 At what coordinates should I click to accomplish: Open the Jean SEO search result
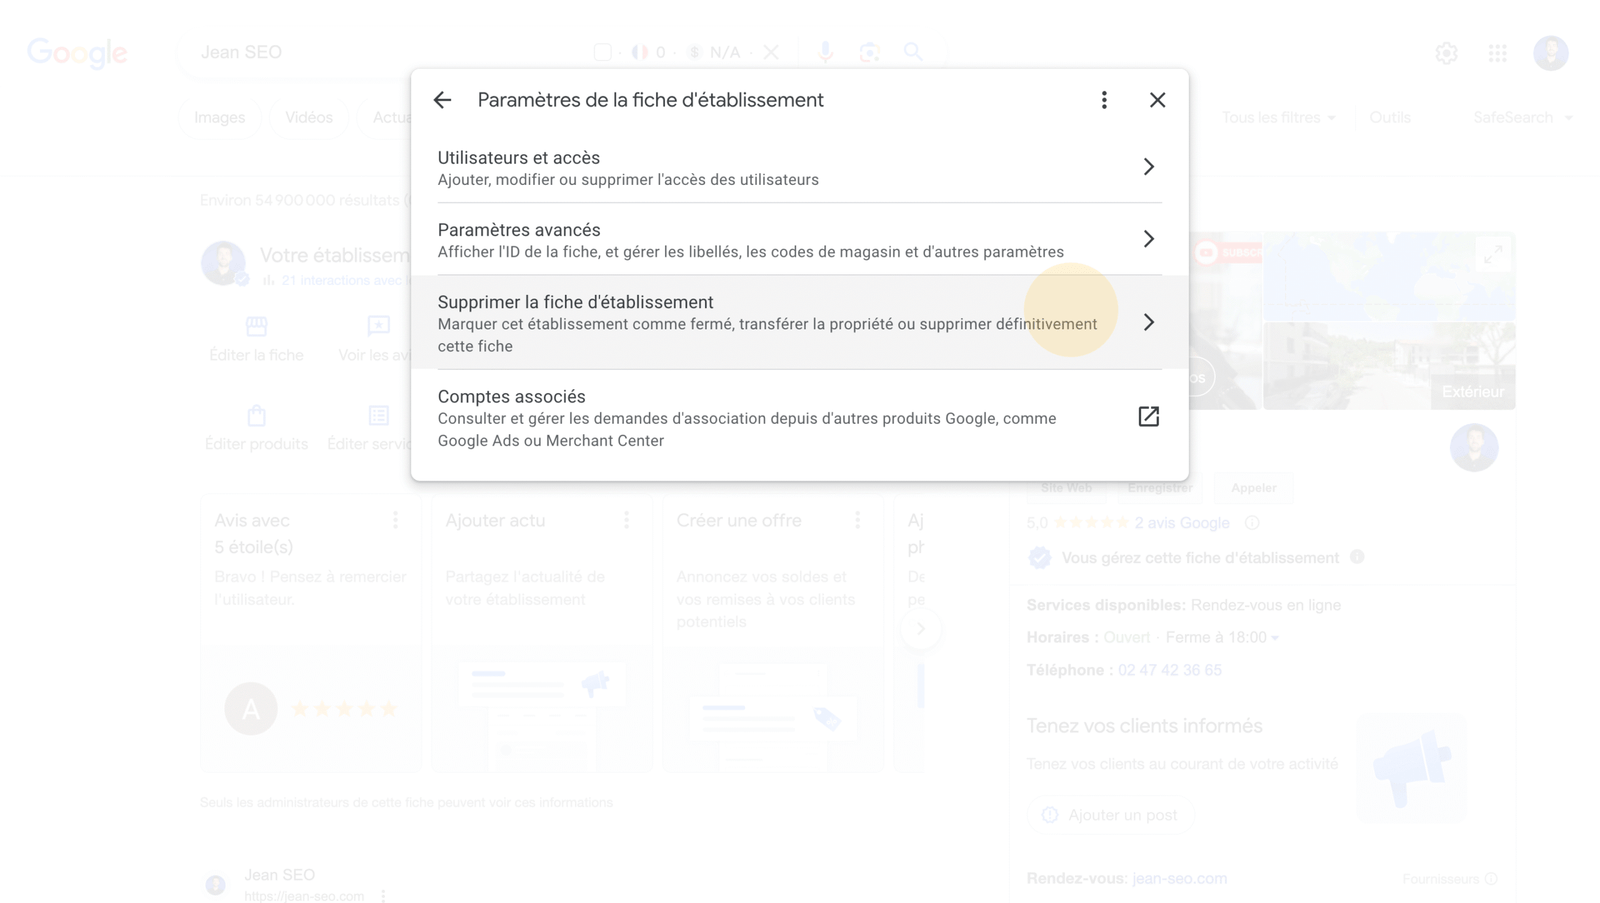(x=280, y=875)
